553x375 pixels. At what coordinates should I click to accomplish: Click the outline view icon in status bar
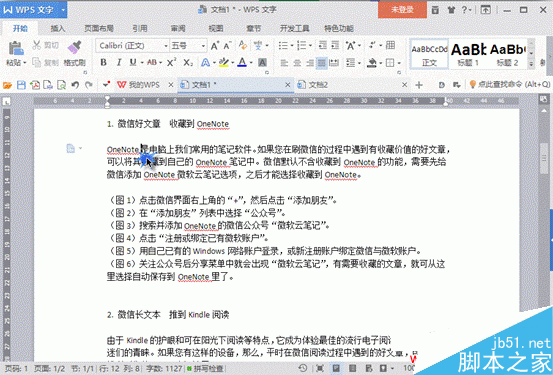(x=352, y=368)
